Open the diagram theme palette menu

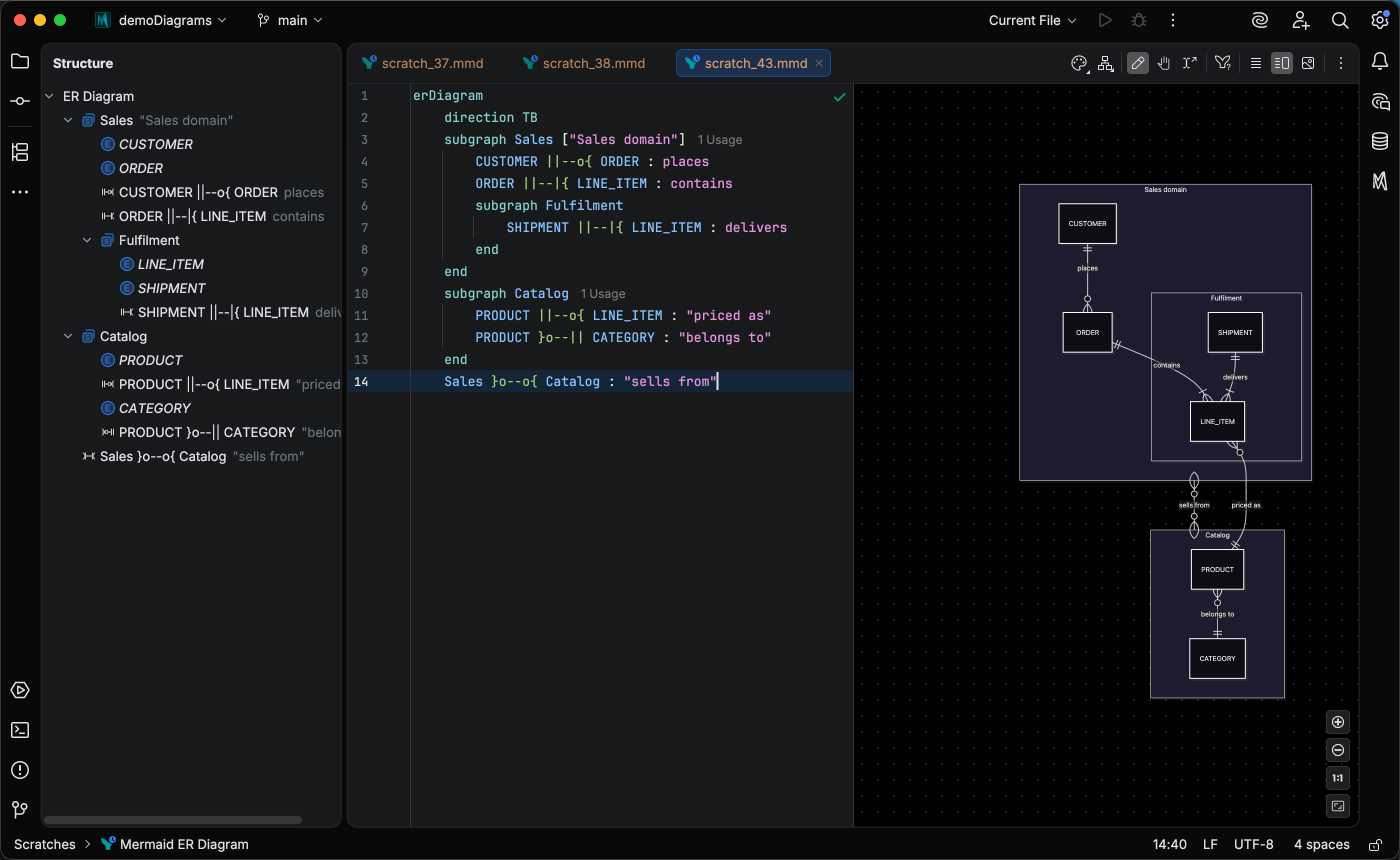tap(1079, 63)
